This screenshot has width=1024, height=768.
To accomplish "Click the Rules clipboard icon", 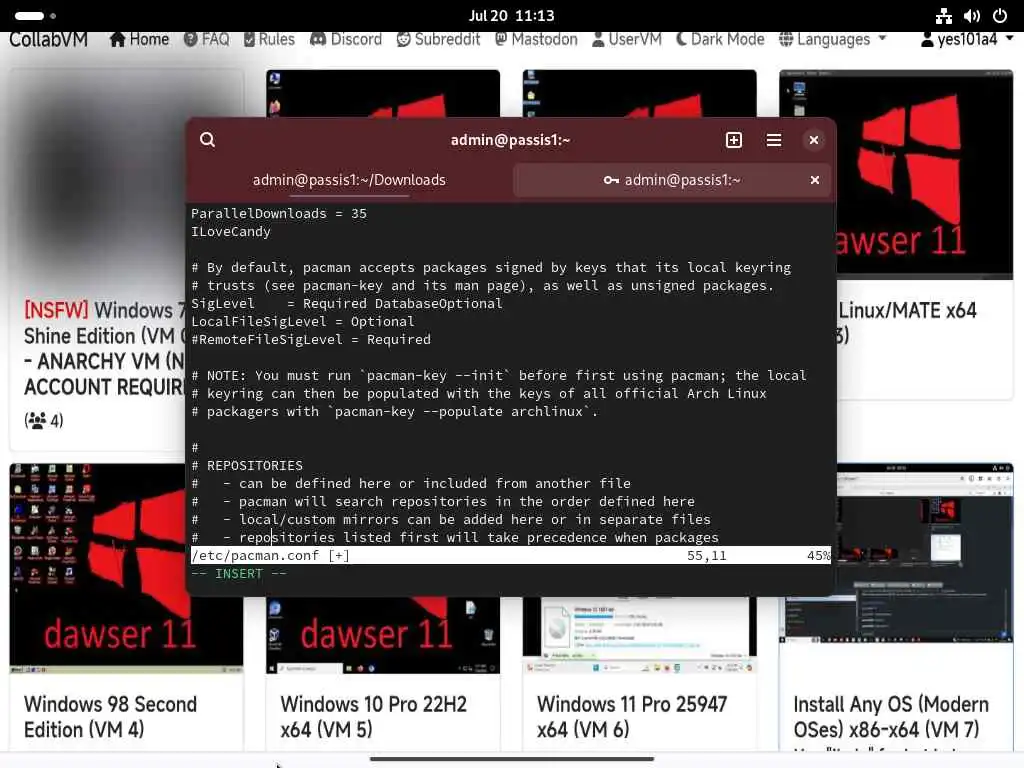I will 249,39.
